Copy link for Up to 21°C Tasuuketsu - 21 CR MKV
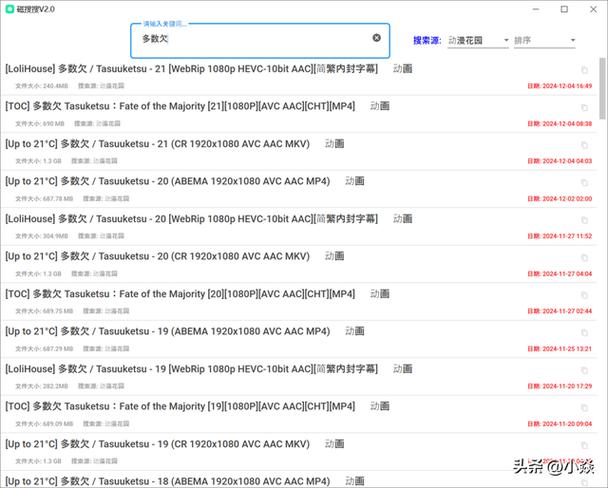Viewport: 608px width, 488px height. coord(584,145)
